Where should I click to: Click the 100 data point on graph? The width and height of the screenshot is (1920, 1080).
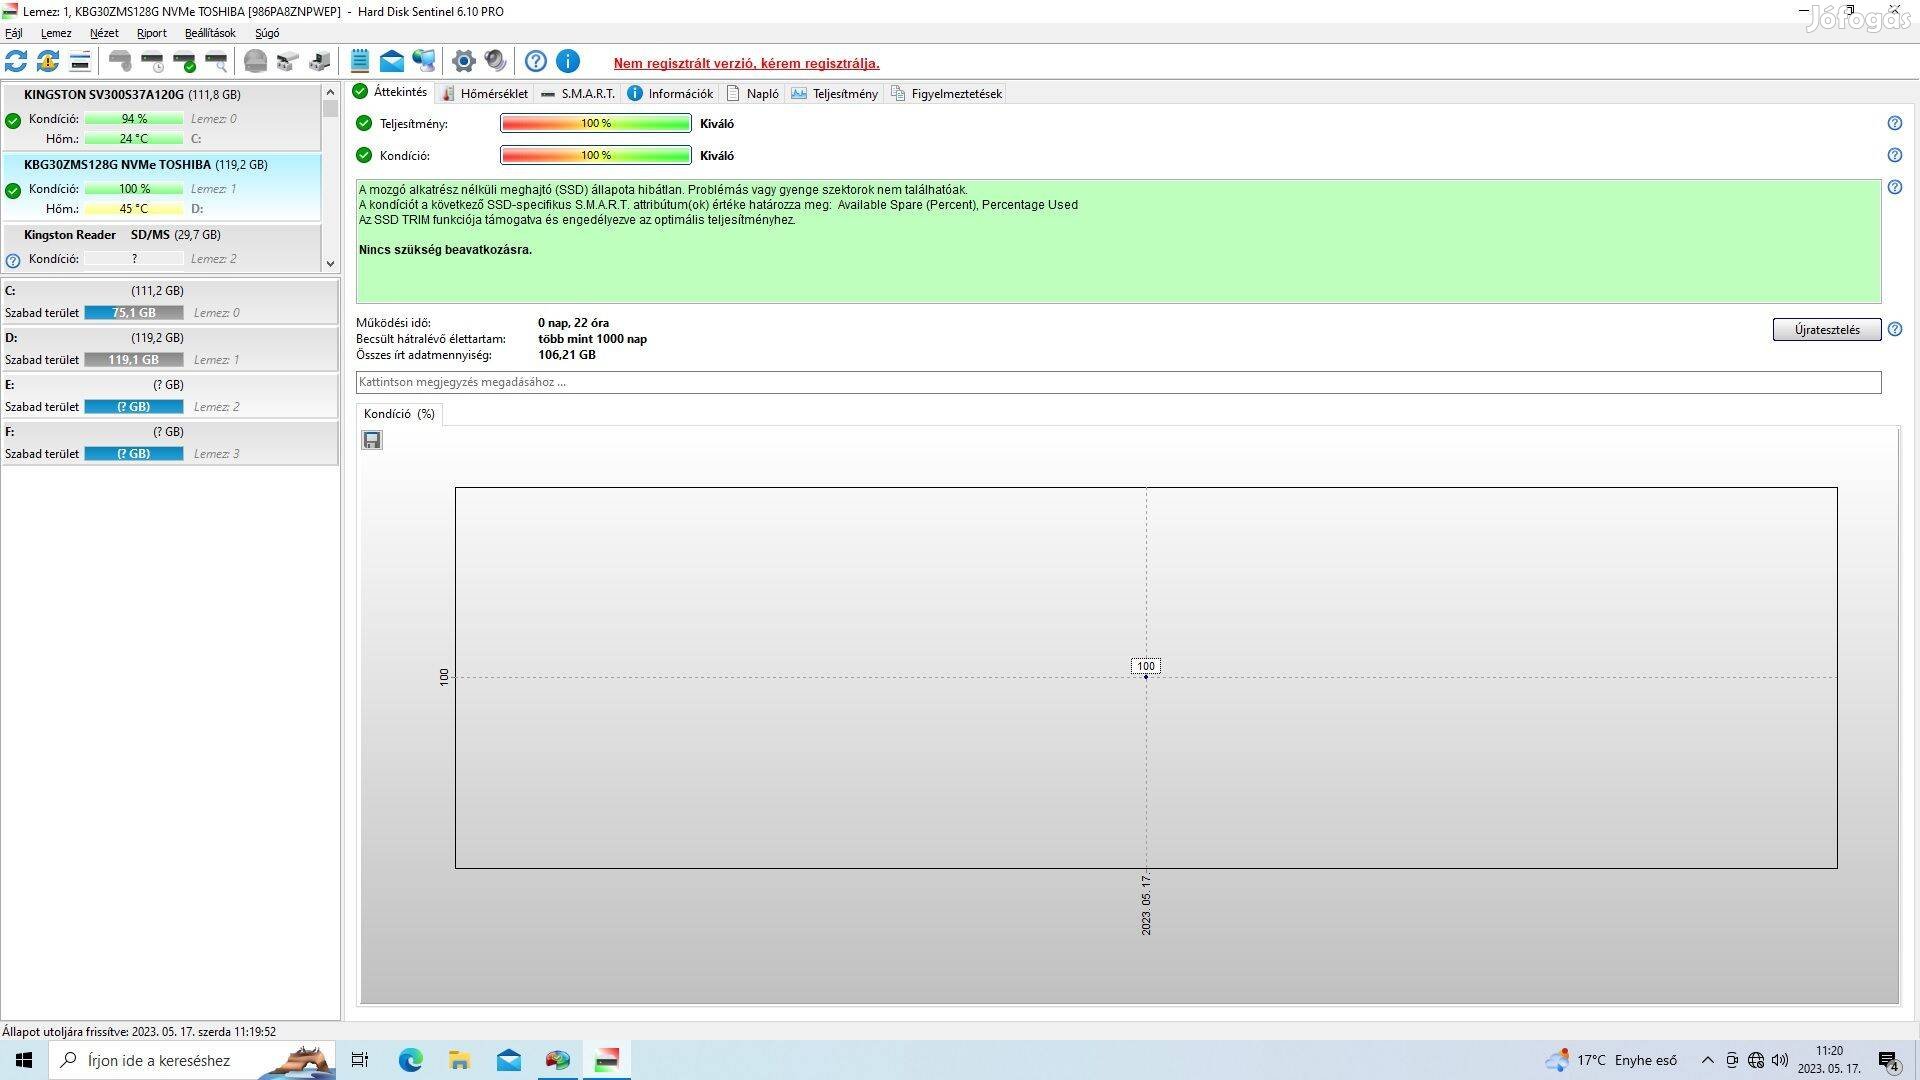[1146, 676]
